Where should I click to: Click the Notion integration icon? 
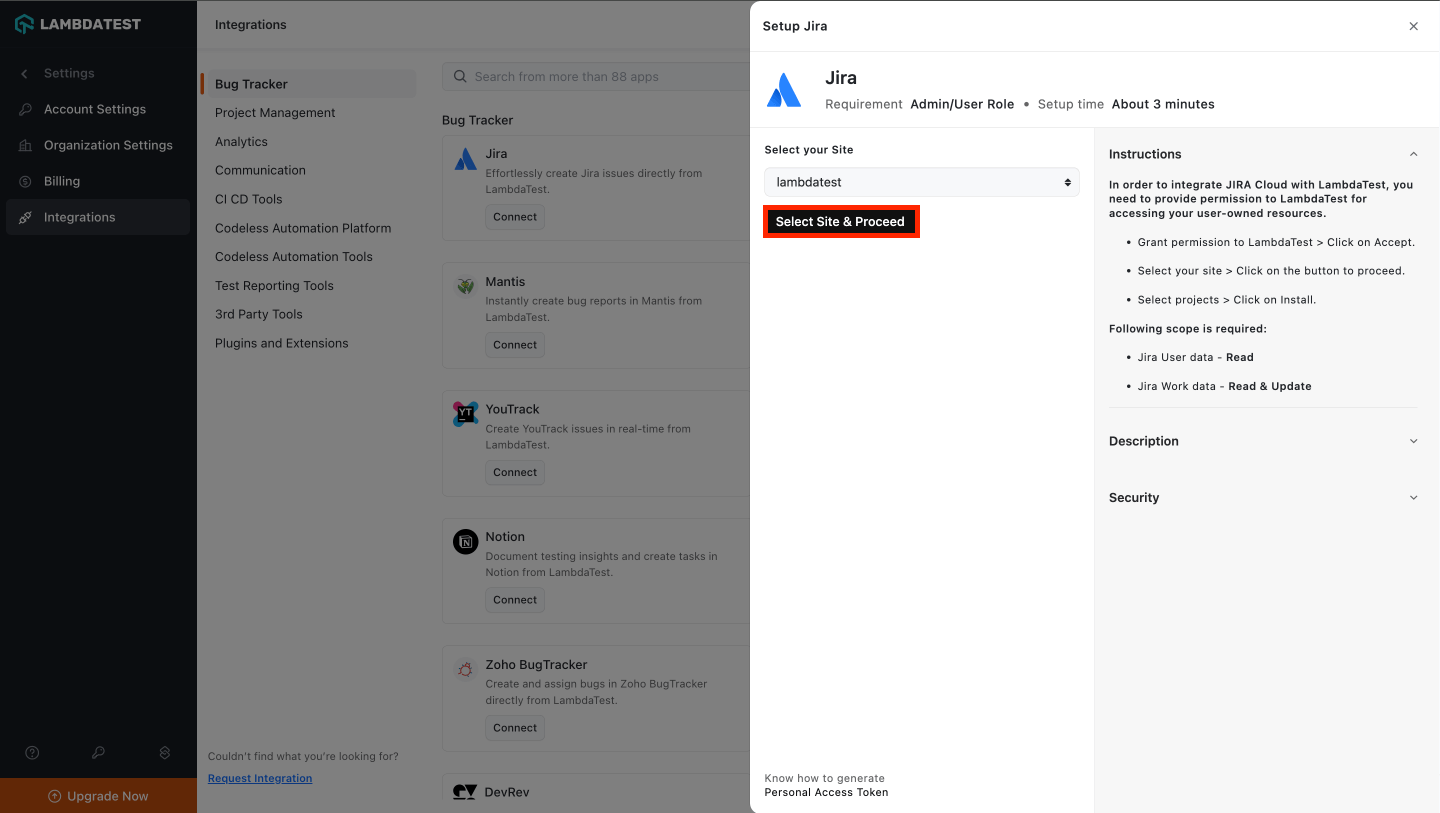point(465,541)
